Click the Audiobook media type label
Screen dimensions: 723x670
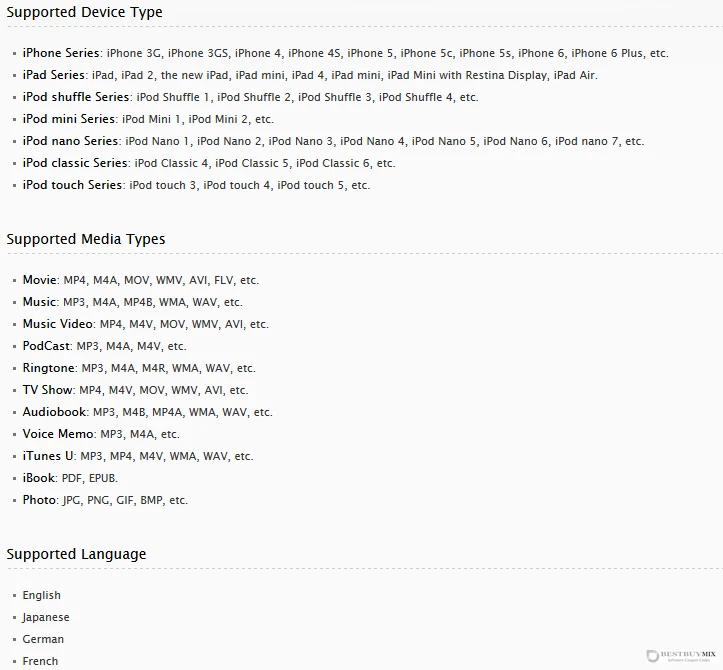pyautogui.click(x=54, y=412)
